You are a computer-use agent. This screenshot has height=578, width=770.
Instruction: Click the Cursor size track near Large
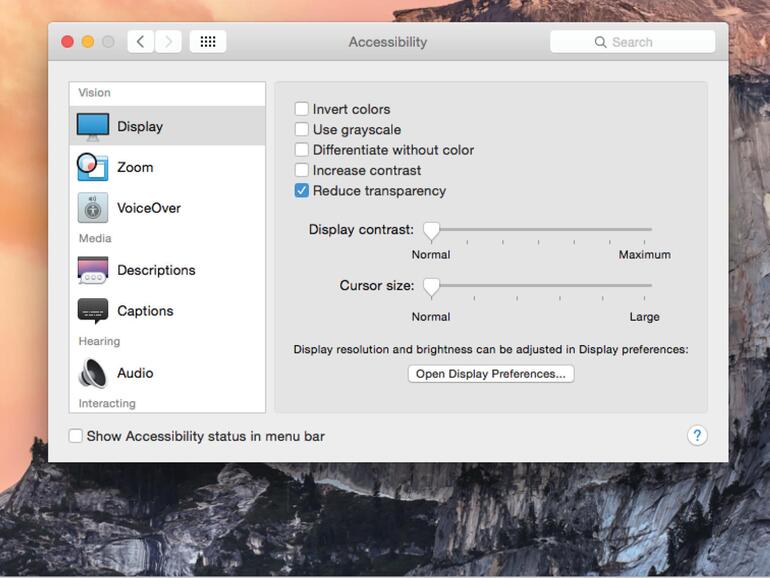coord(643,285)
